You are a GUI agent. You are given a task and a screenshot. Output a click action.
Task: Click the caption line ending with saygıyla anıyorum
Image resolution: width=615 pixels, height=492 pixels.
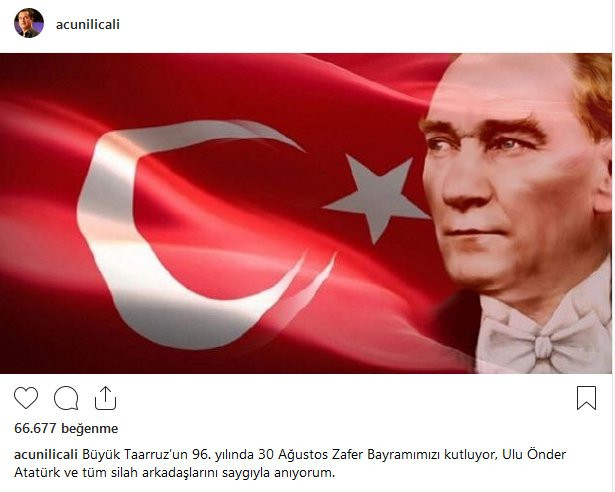[175, 472]
